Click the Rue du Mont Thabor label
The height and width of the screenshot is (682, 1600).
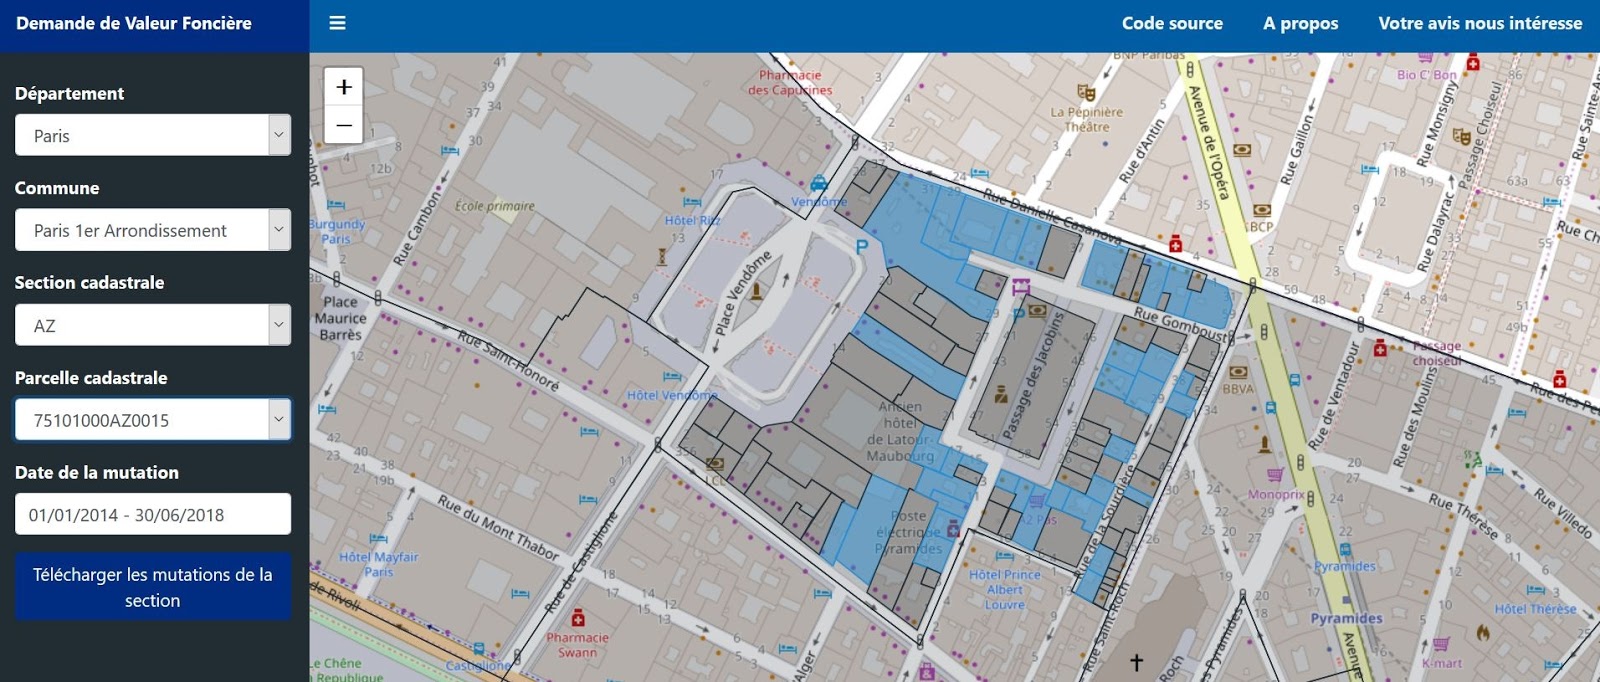498,527
